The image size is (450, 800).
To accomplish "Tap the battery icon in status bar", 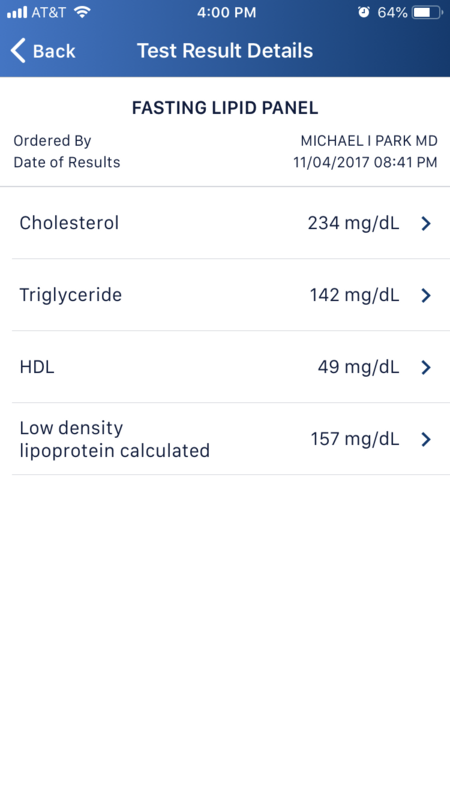I will pos(428,13).
